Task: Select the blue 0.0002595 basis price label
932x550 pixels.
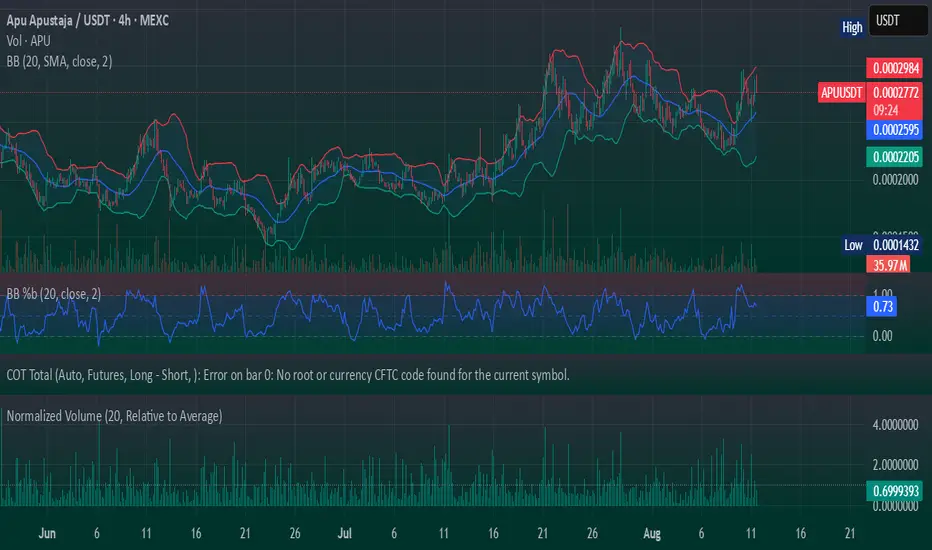Action: point(893,130)
